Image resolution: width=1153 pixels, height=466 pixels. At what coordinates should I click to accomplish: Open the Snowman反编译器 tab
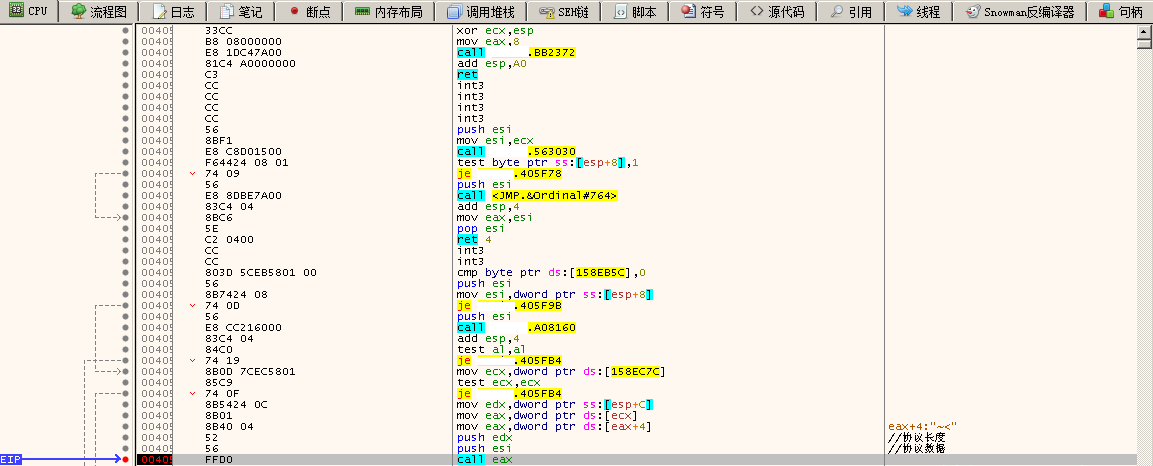(1019, 12)
